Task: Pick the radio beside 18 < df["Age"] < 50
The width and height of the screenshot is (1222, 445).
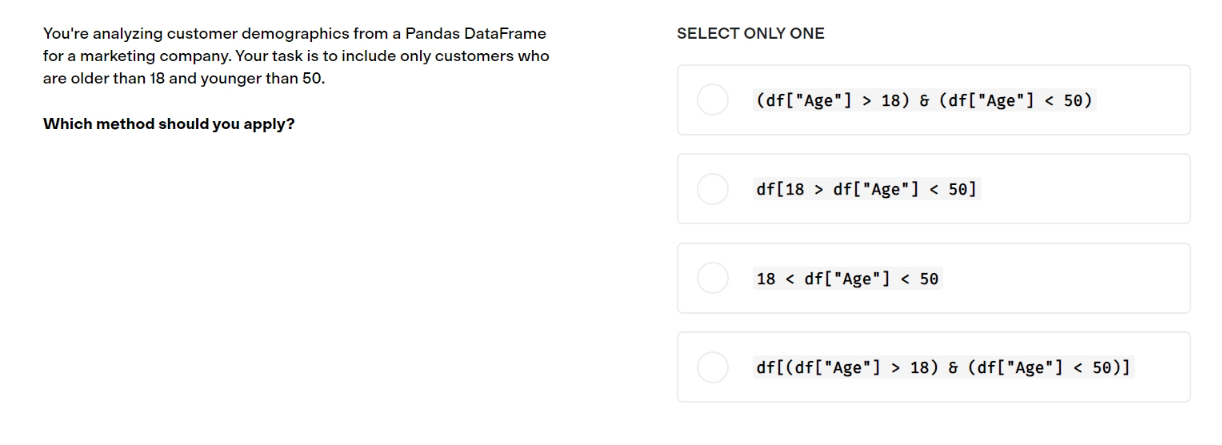Action: tap(712, 278)
